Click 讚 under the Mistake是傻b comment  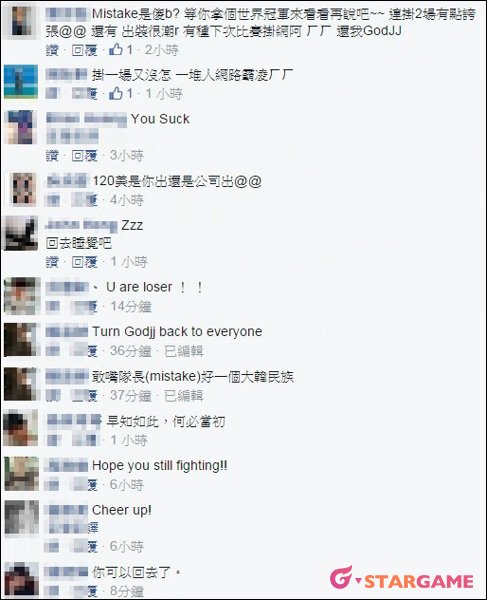pos(52,50)
